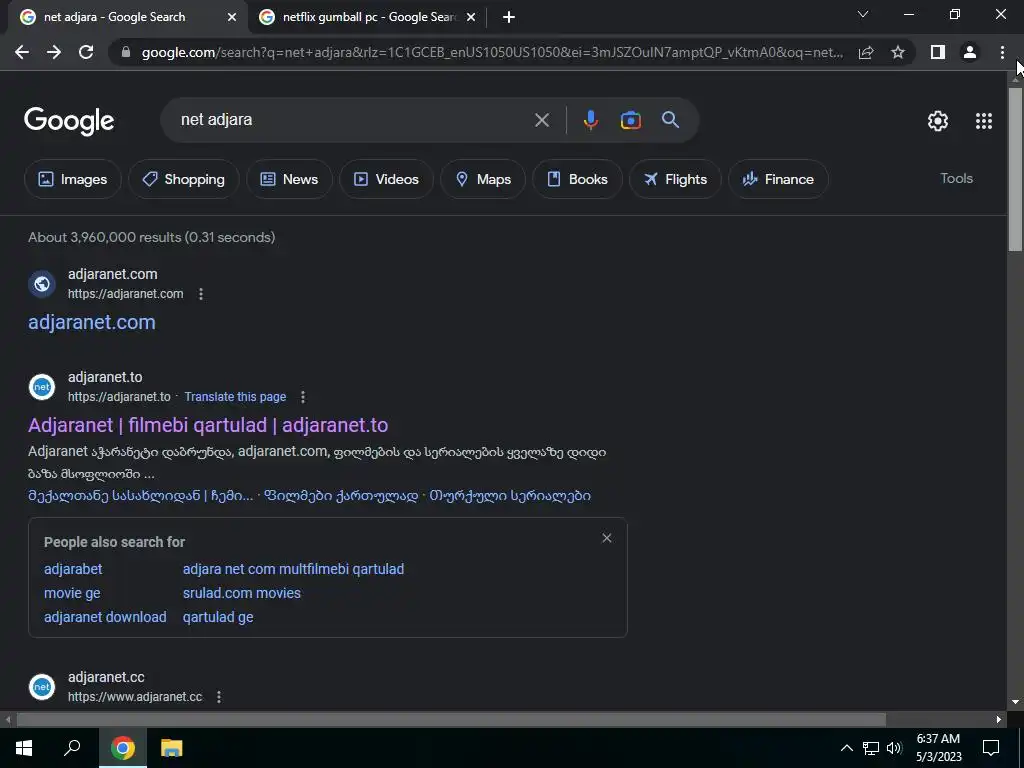
Task: Go back to previous page
Action: 22,52
